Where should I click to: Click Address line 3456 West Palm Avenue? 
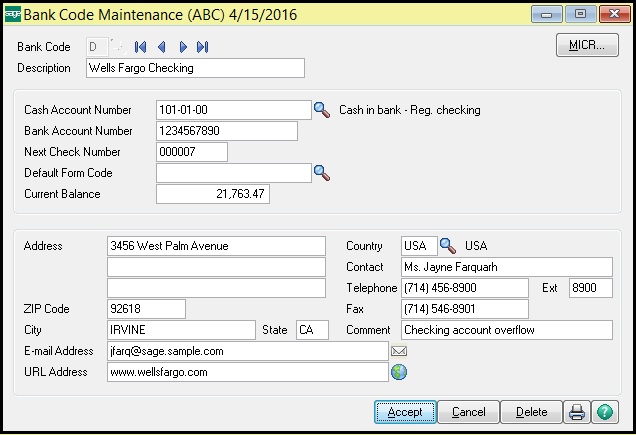pyautogui.click(x=216, y=246)
